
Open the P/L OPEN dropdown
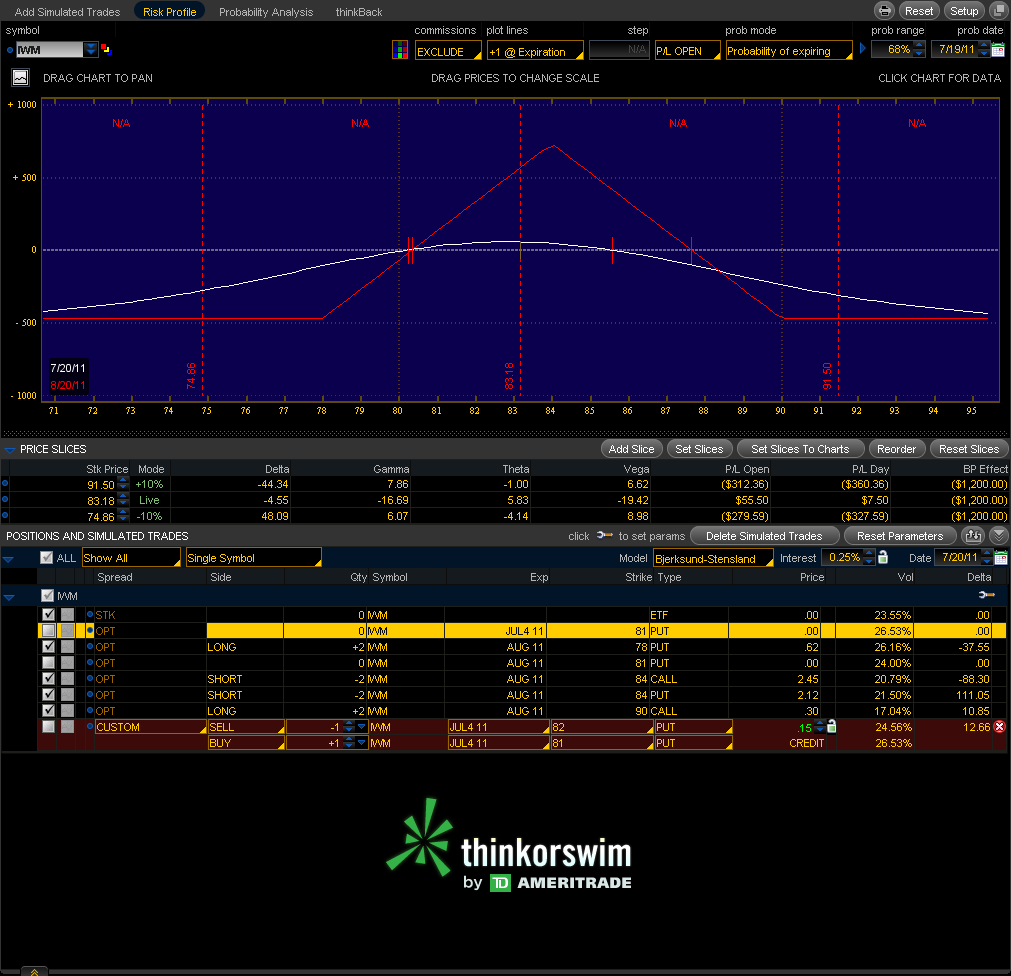(x=687, y=51)
